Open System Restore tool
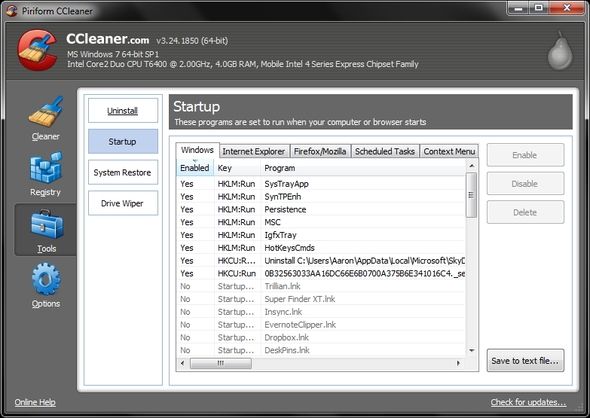 pyautogui.click(x=123, y=172)
